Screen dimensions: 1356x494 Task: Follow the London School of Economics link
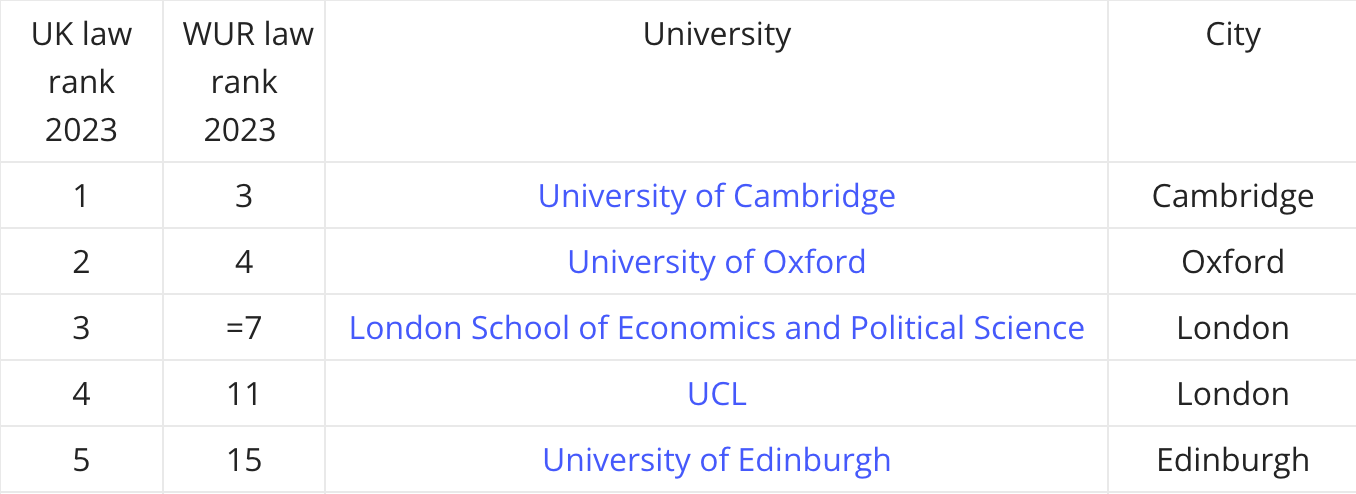click(x=716, y=327)
